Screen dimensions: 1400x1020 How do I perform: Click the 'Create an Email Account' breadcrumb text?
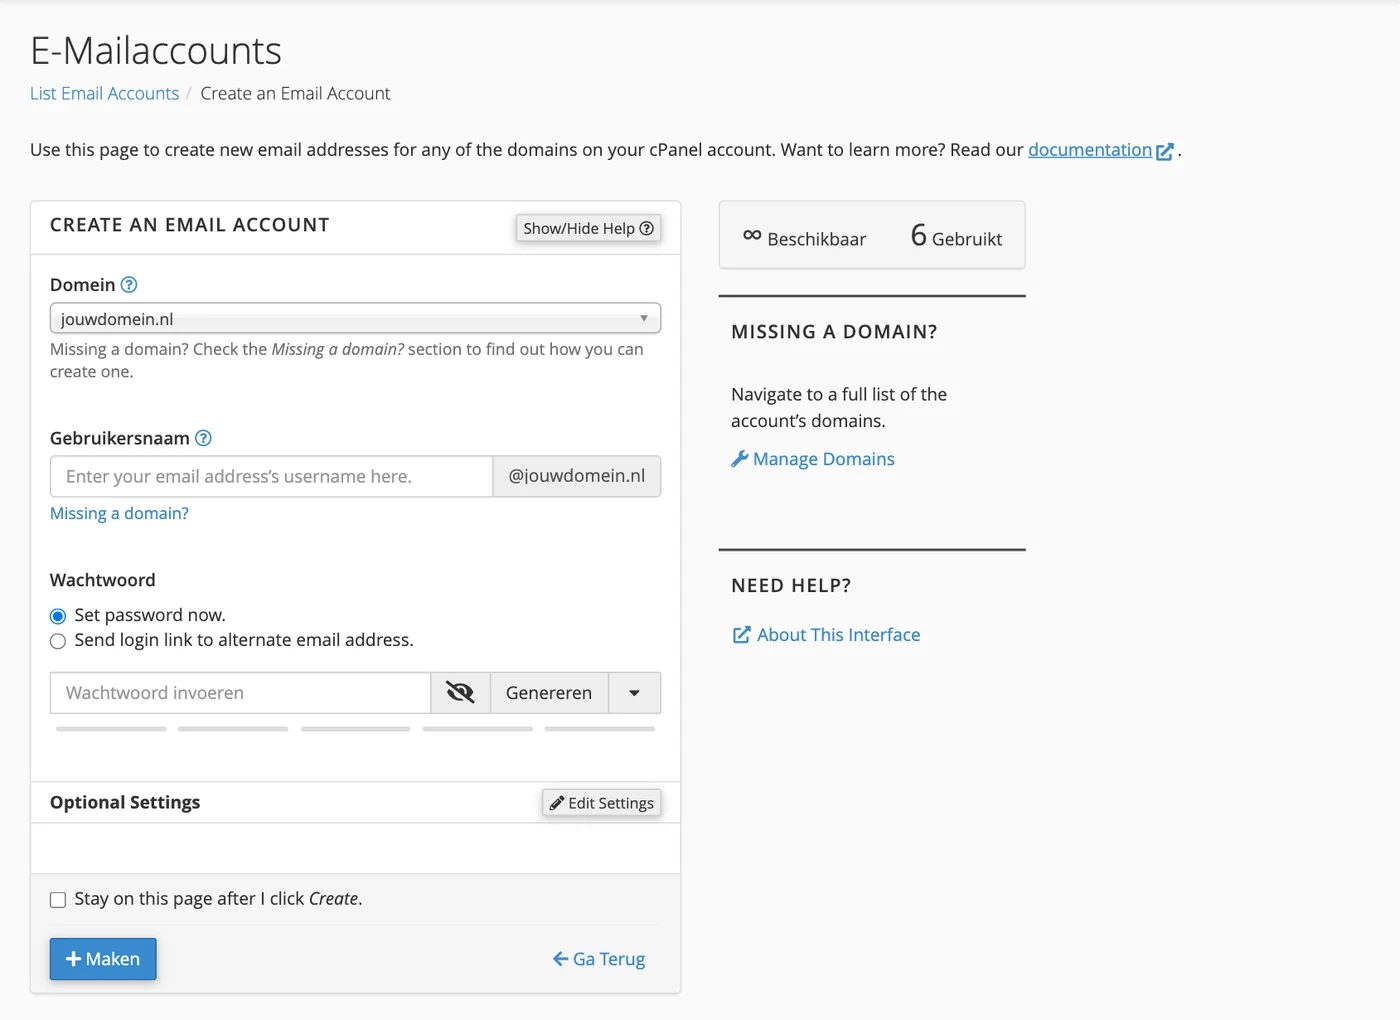tap(295, 93)
